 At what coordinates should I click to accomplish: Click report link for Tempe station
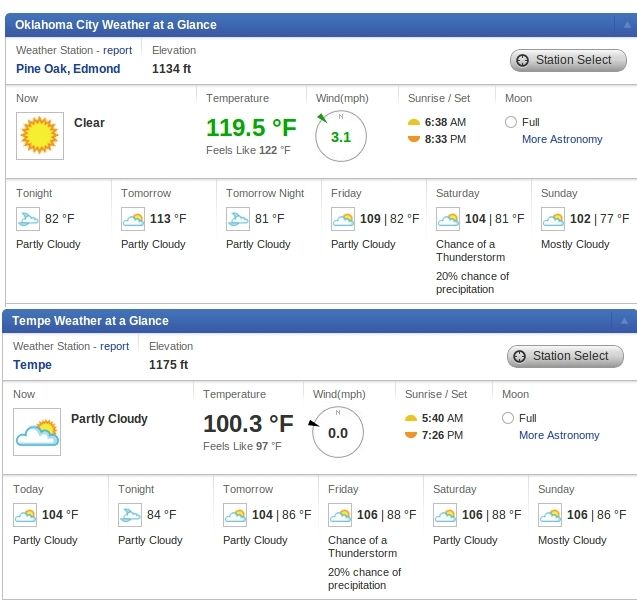(114, 346)
